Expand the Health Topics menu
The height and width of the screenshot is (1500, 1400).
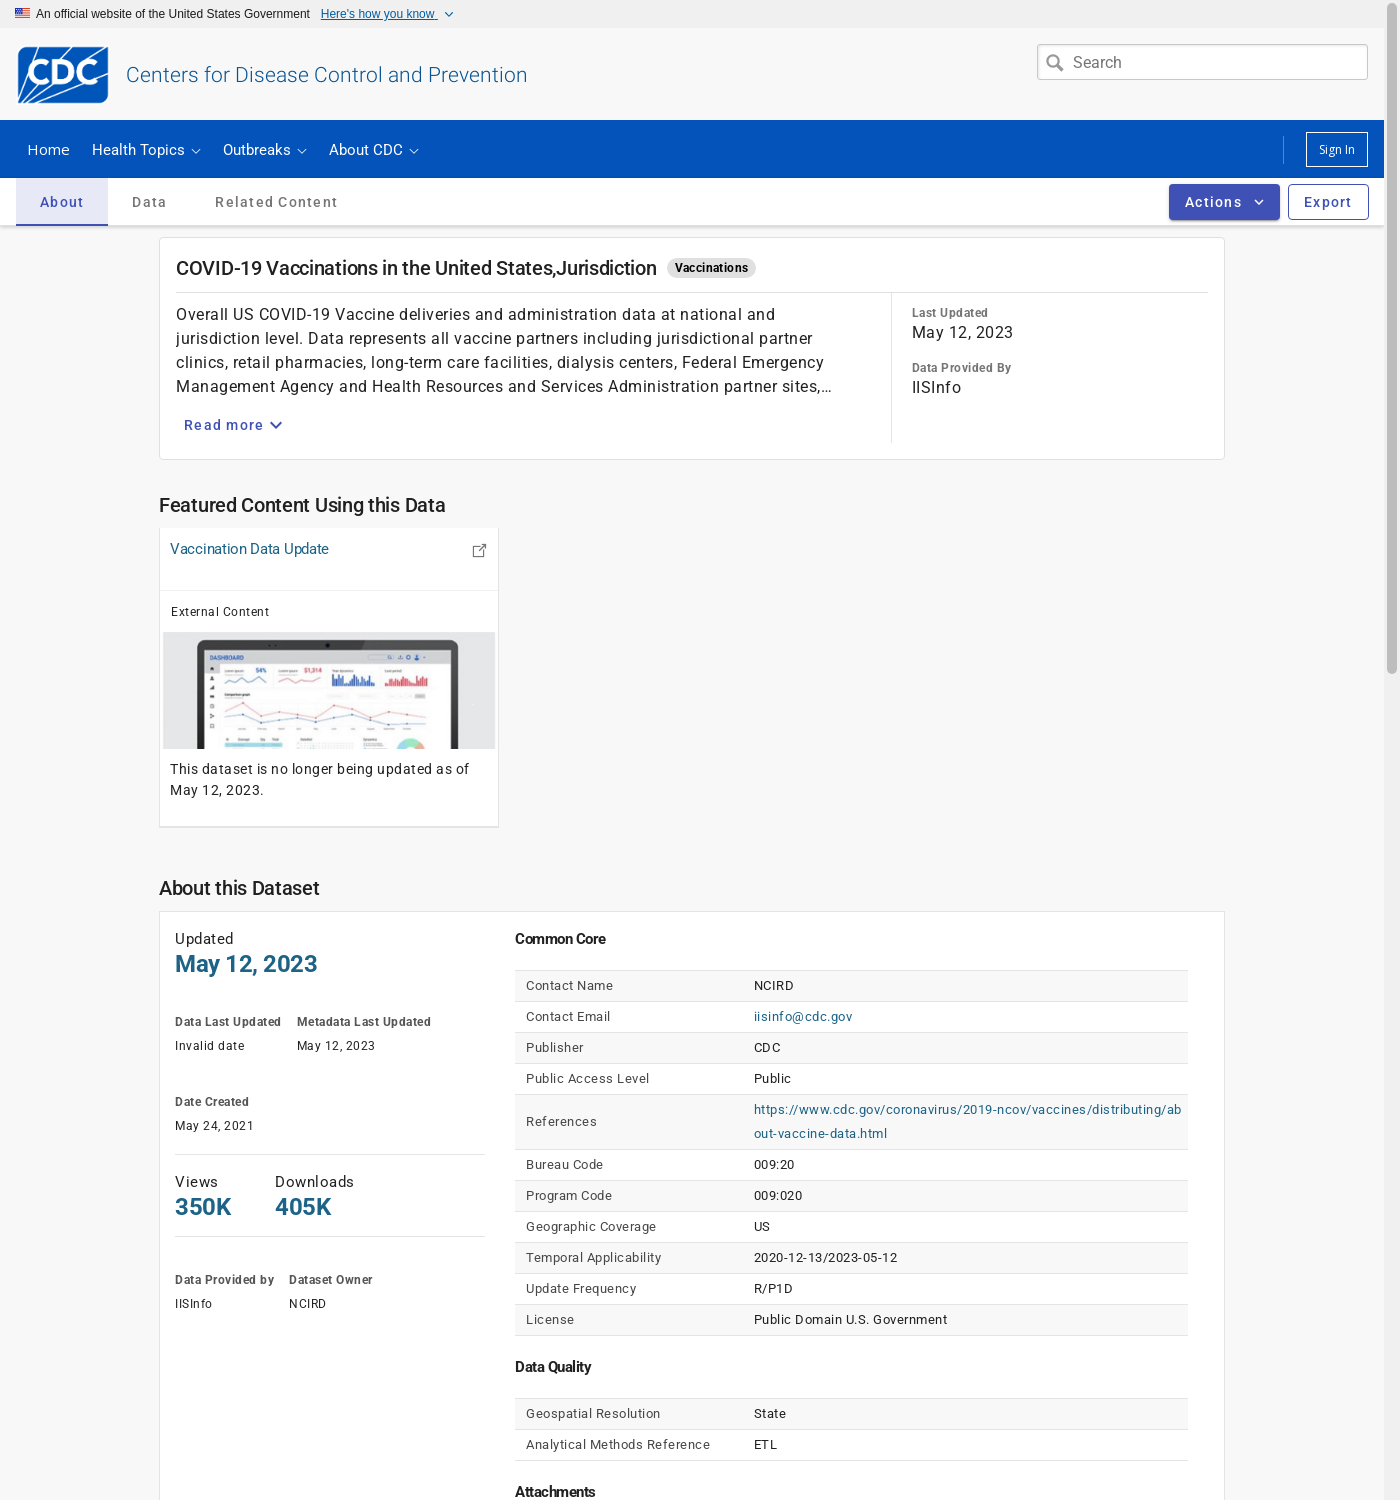click(x=146, y=150)
